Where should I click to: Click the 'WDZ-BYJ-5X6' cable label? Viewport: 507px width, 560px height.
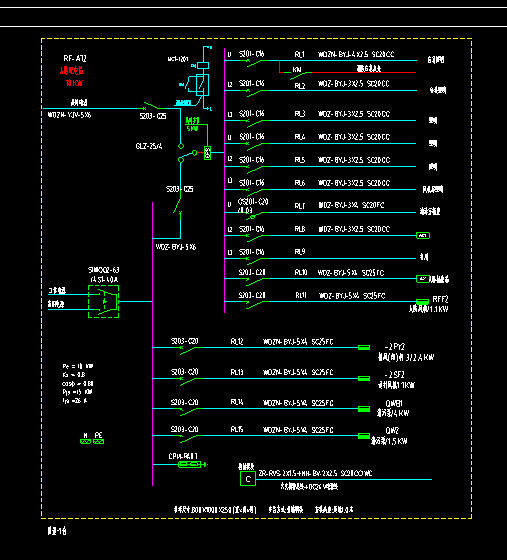click(176, 247)
